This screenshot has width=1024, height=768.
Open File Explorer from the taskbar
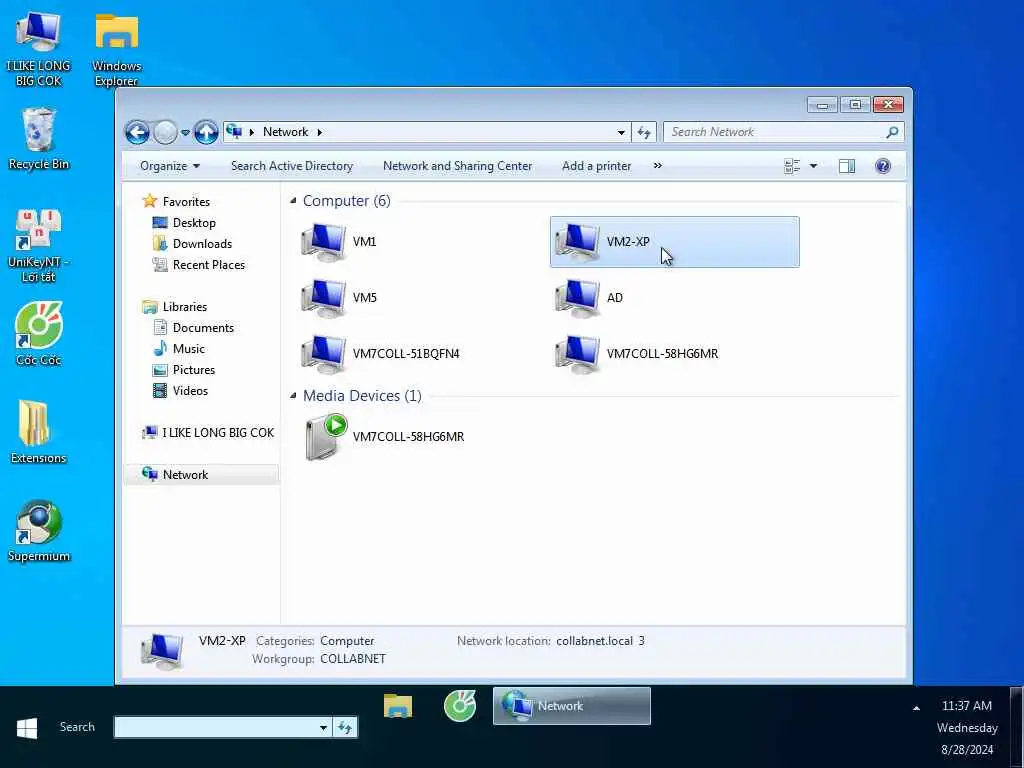398,706
